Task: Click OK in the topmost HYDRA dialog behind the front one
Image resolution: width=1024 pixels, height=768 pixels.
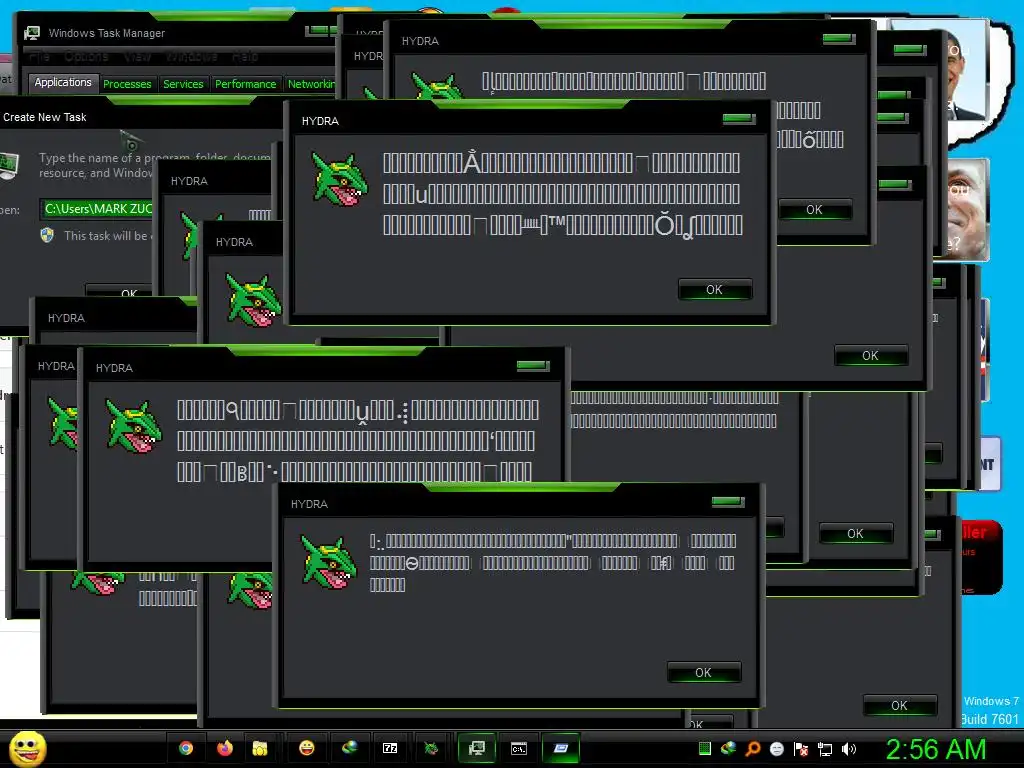Action: click(x=814, y=210)
